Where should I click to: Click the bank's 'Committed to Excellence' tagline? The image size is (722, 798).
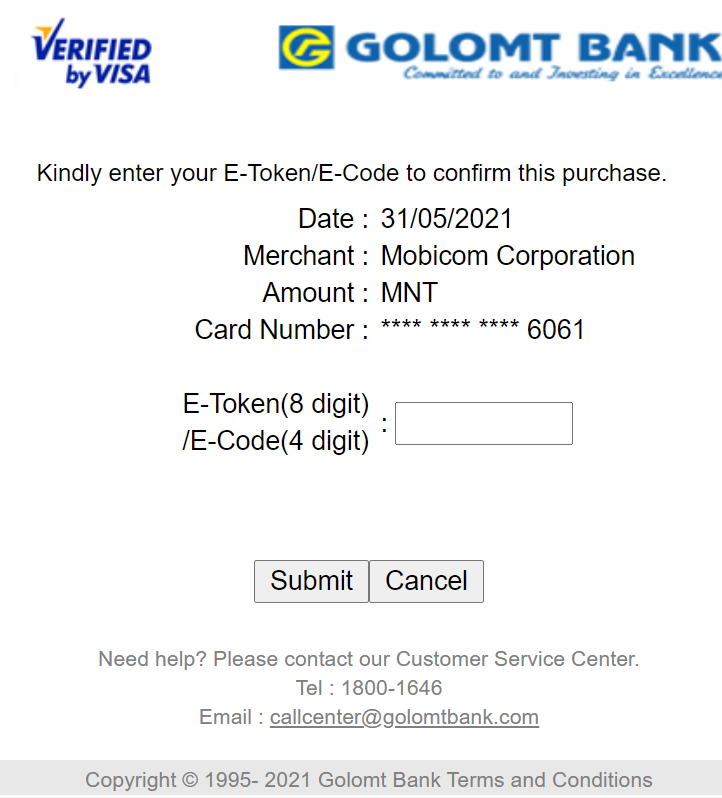563,73
